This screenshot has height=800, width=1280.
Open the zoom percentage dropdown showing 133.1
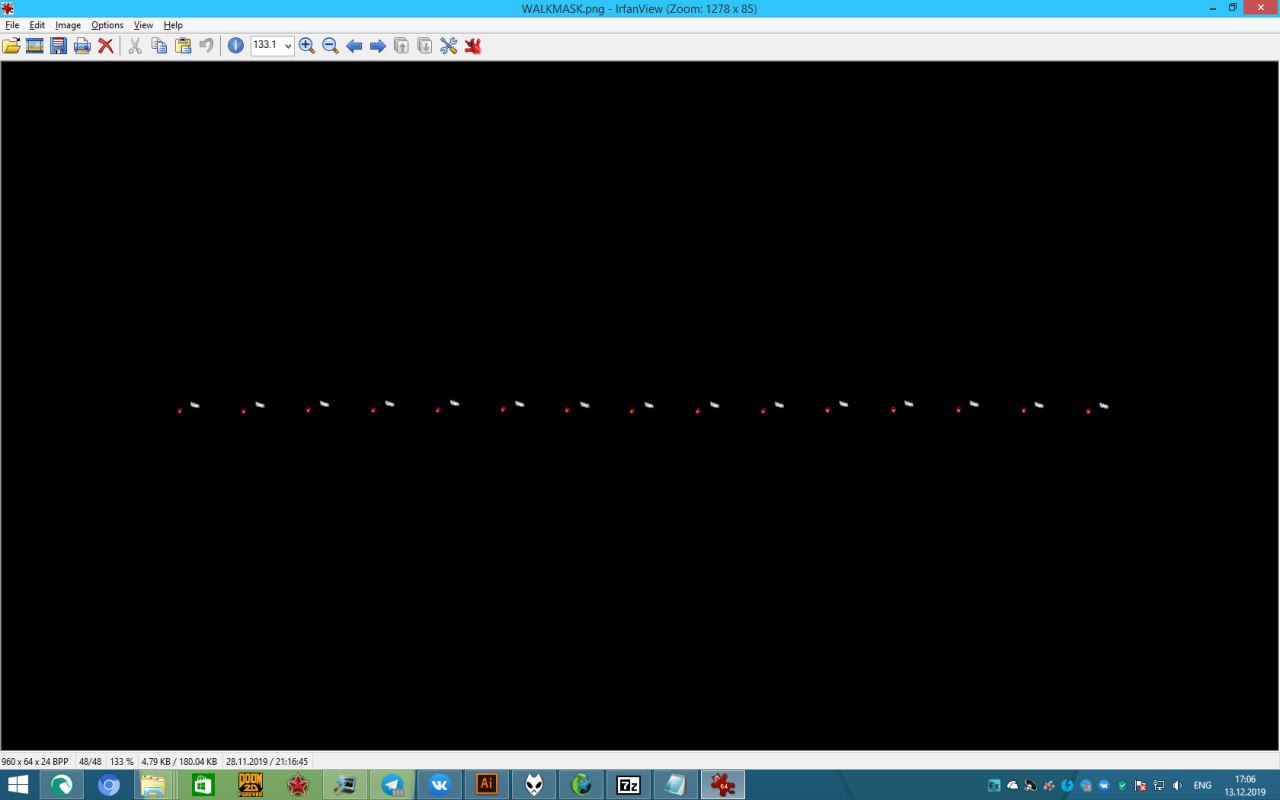[x=288, y=45]
